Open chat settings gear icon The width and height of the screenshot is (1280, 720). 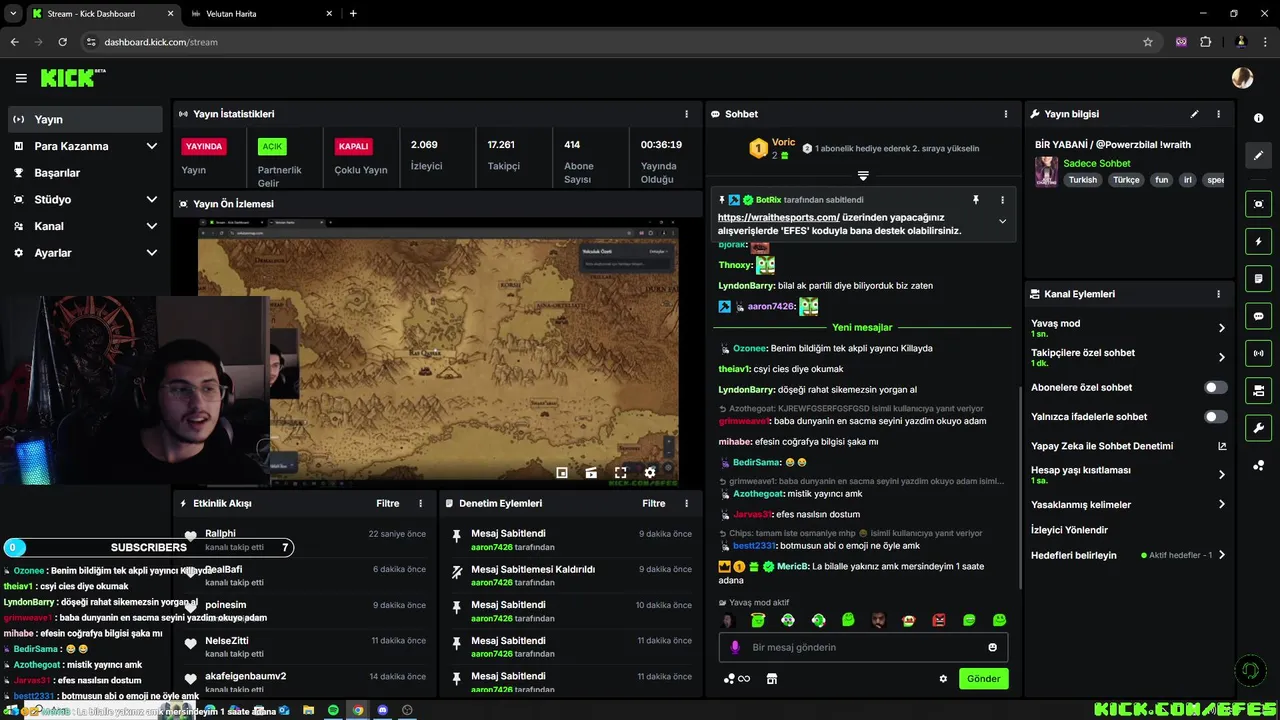(942, 679)
